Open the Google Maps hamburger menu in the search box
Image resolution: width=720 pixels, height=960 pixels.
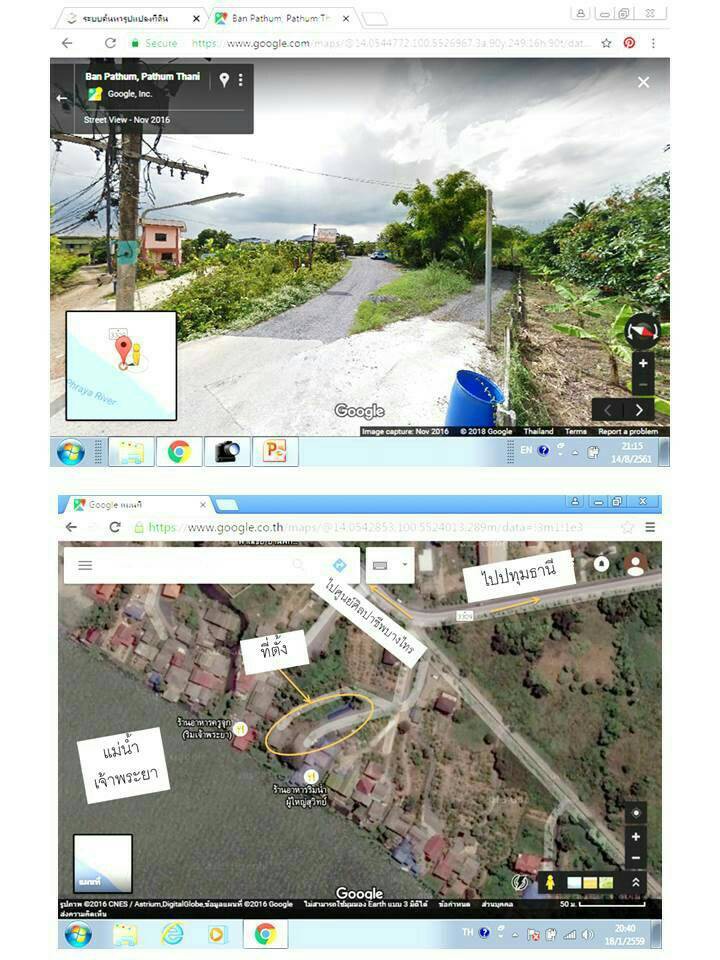click(x=85, y=565)
